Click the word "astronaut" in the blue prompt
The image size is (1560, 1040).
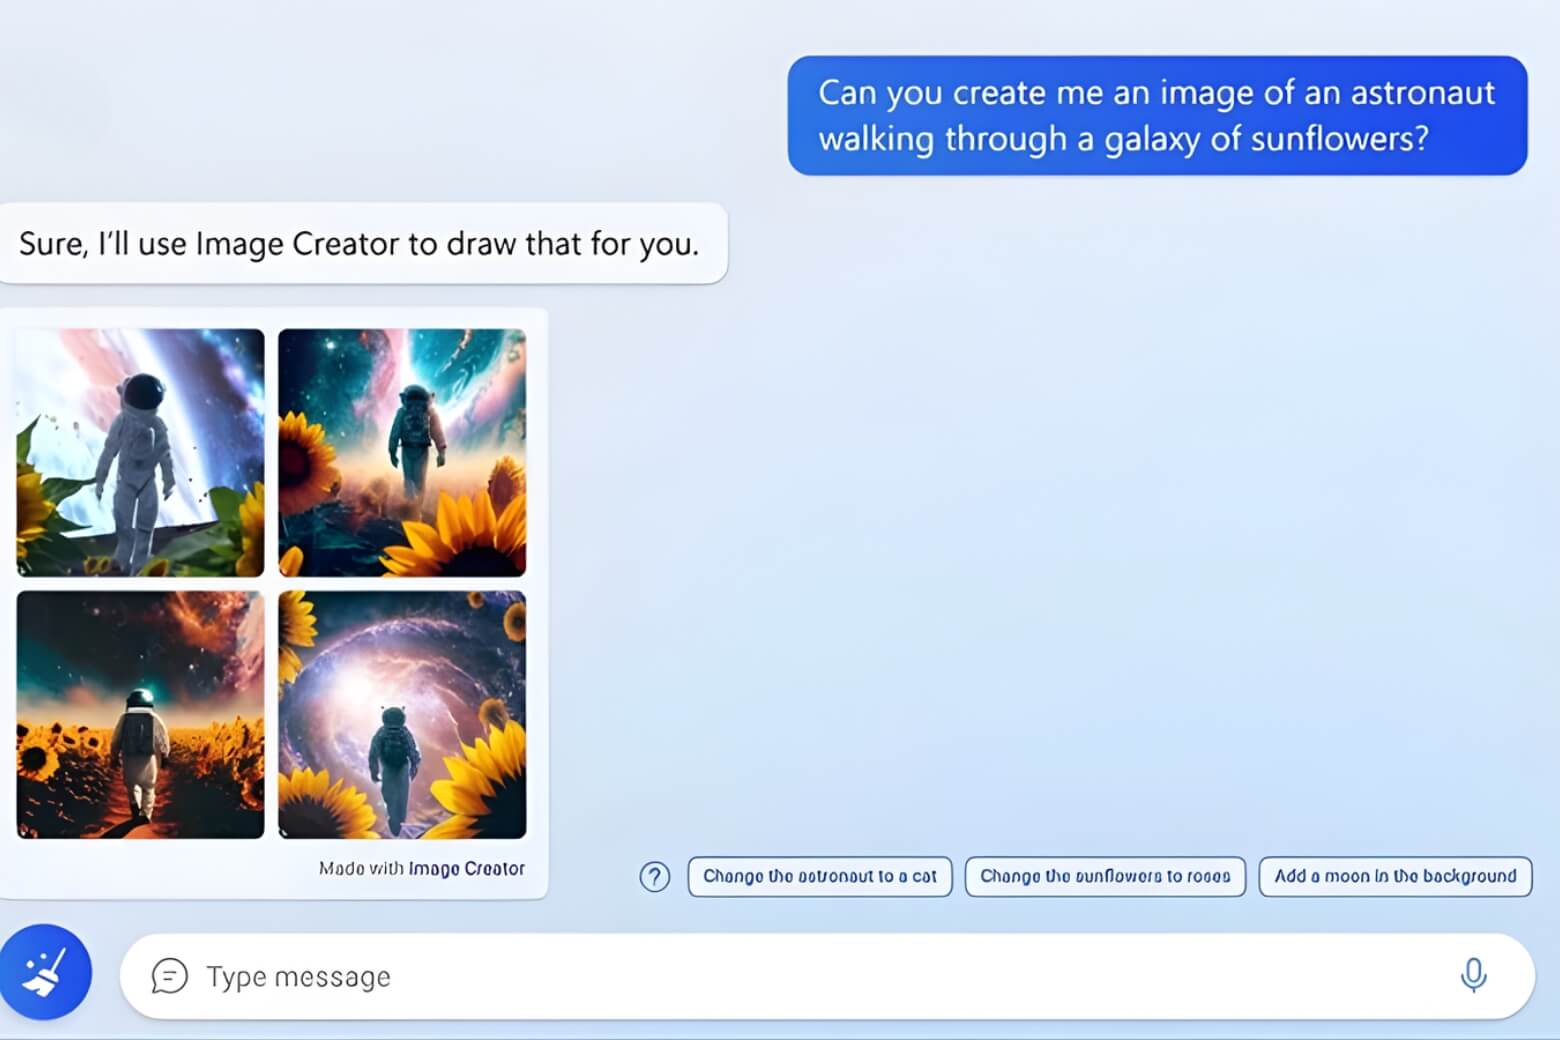click(1422, 93)
